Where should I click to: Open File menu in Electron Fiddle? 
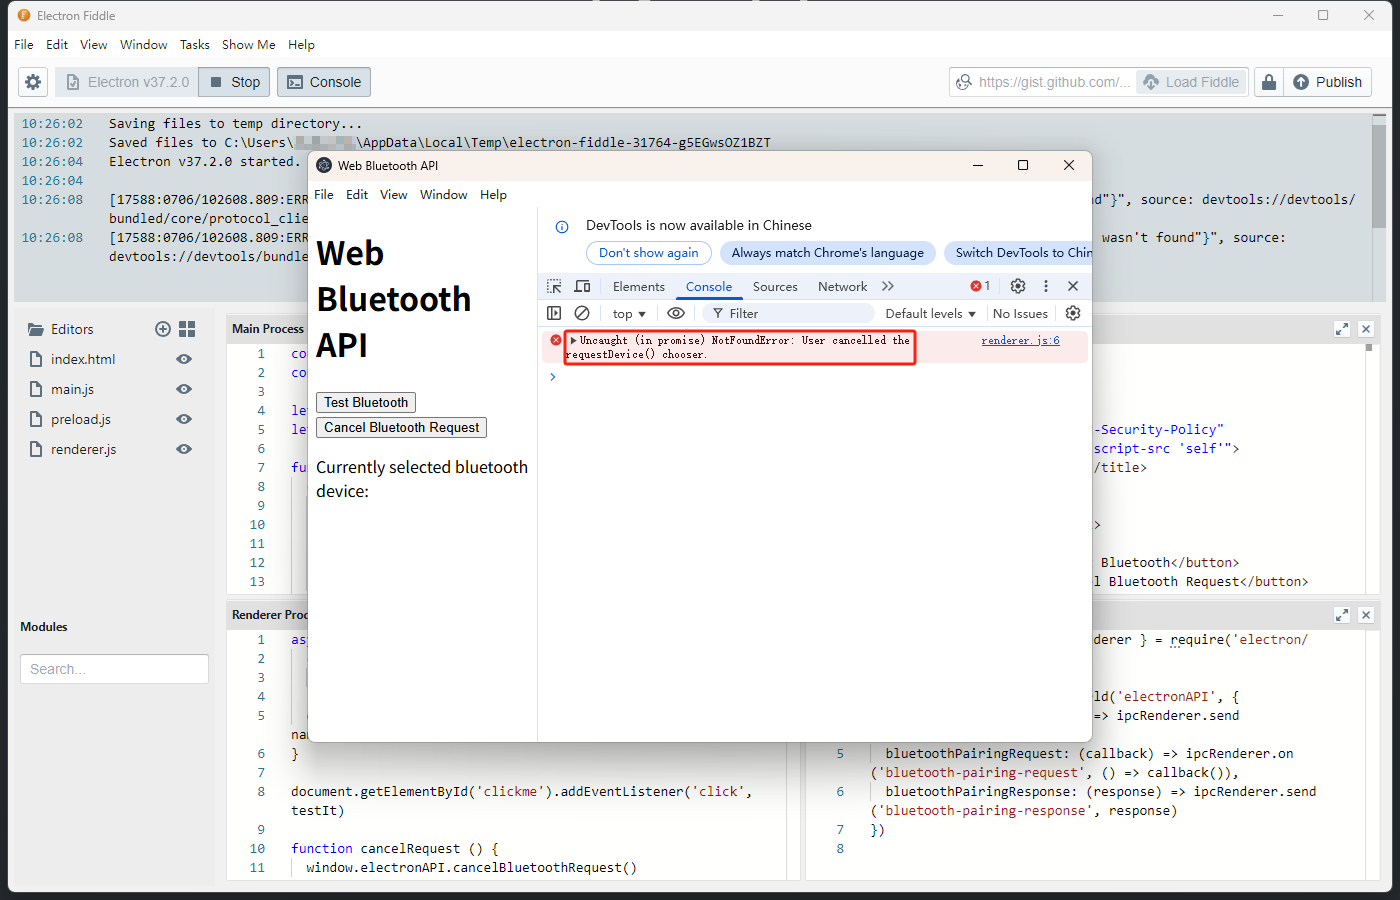pyautogui.click(x=24, y=44)
